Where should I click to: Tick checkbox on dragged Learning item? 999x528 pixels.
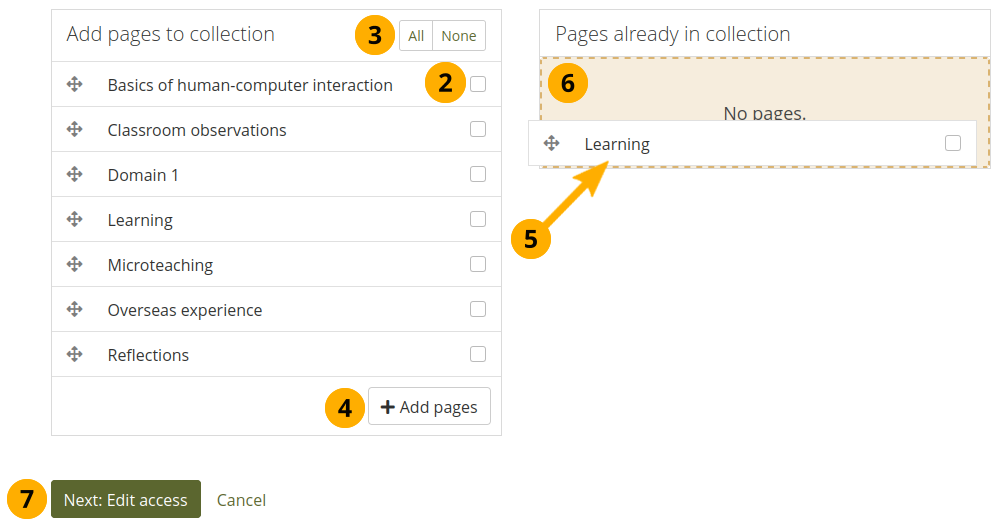(953, 144)
